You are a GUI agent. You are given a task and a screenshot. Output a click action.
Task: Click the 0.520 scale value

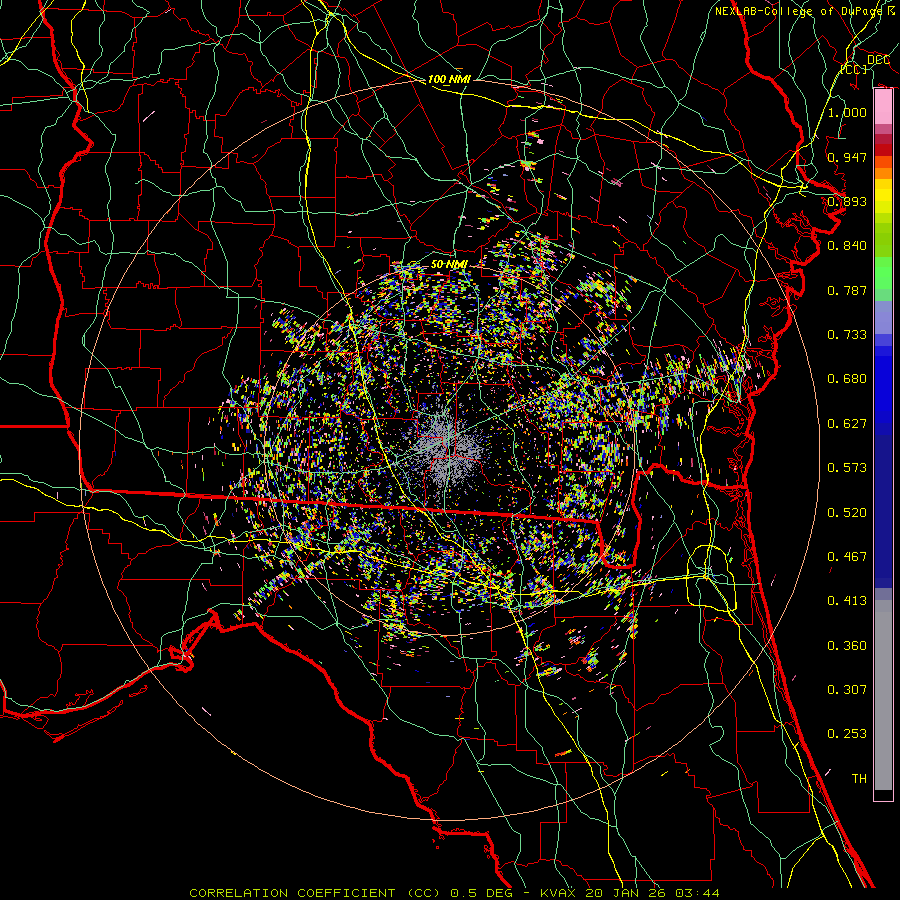pos(847,513)
